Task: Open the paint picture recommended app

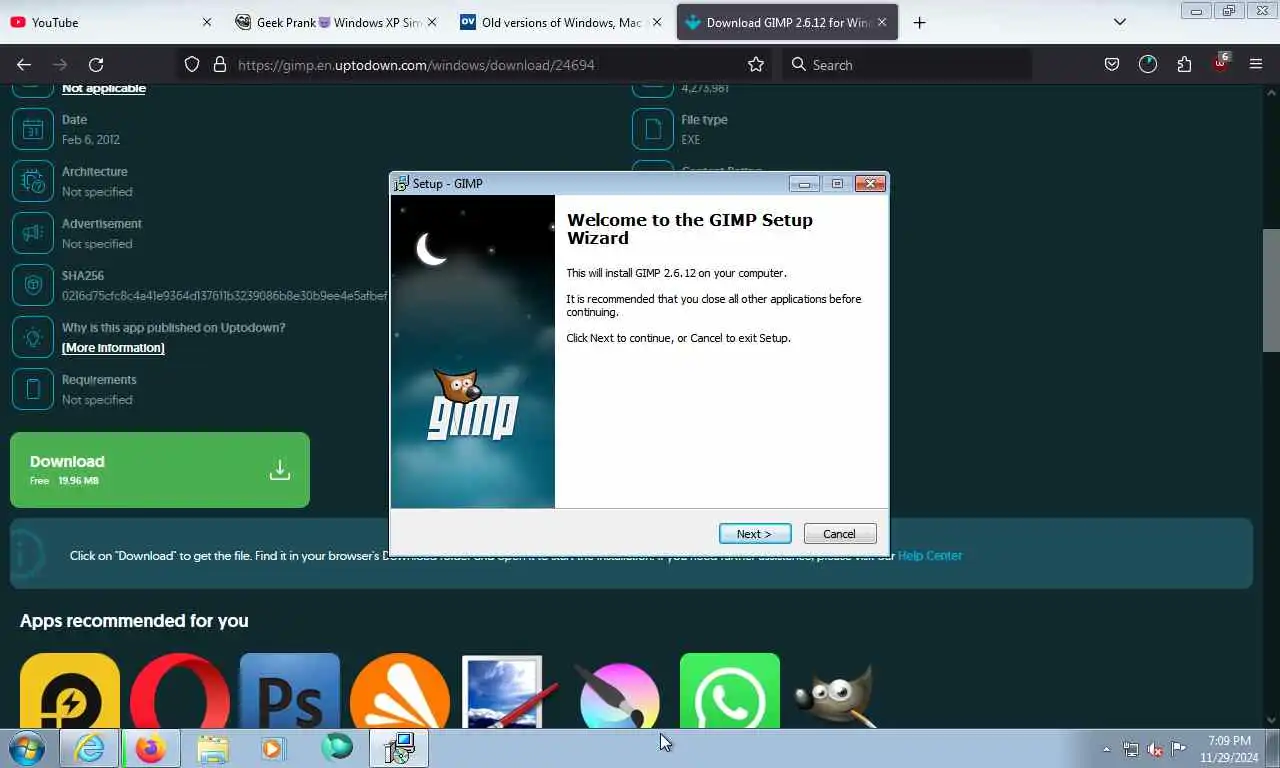Action: coord(510,691)
